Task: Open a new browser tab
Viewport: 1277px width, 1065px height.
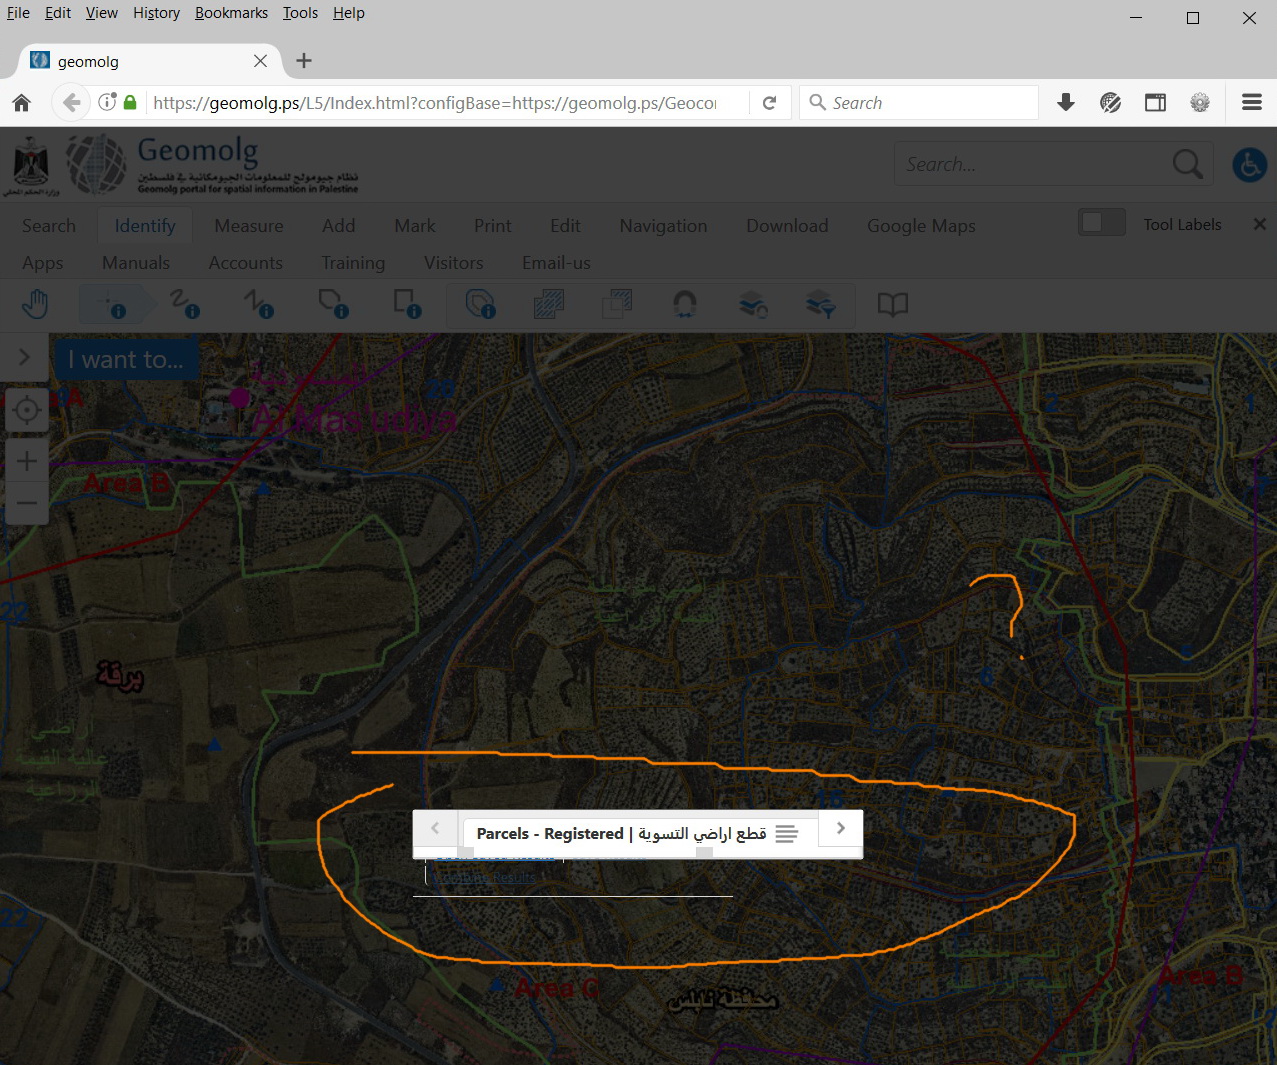Action: [x=304, y=61]
